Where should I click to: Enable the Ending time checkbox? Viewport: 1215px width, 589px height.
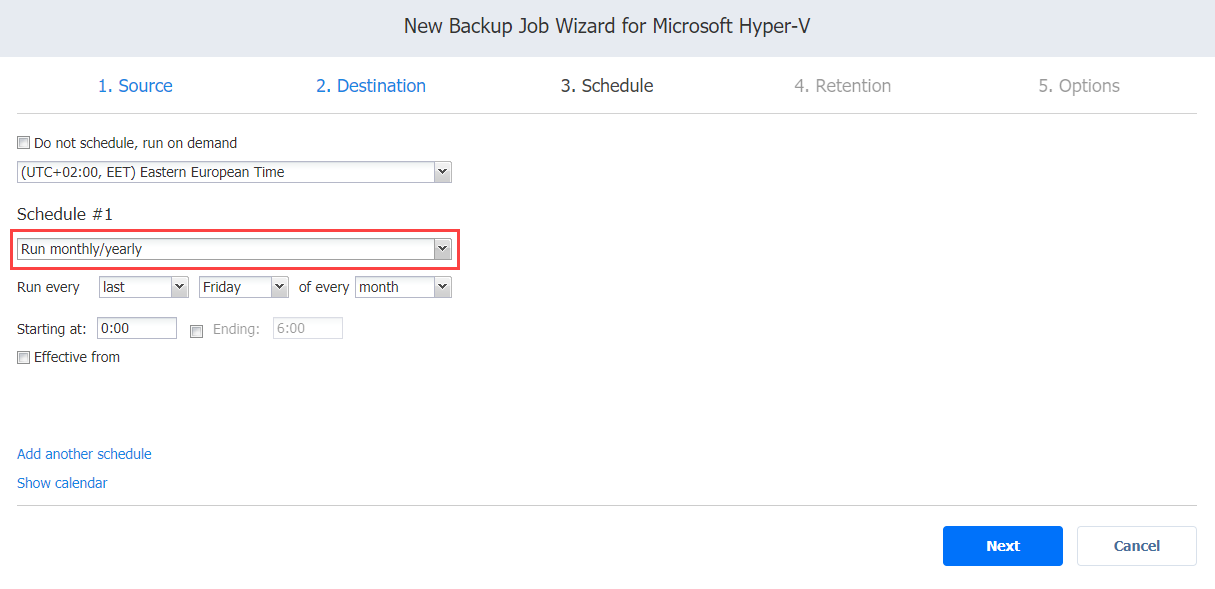click(x=196, y=331)
